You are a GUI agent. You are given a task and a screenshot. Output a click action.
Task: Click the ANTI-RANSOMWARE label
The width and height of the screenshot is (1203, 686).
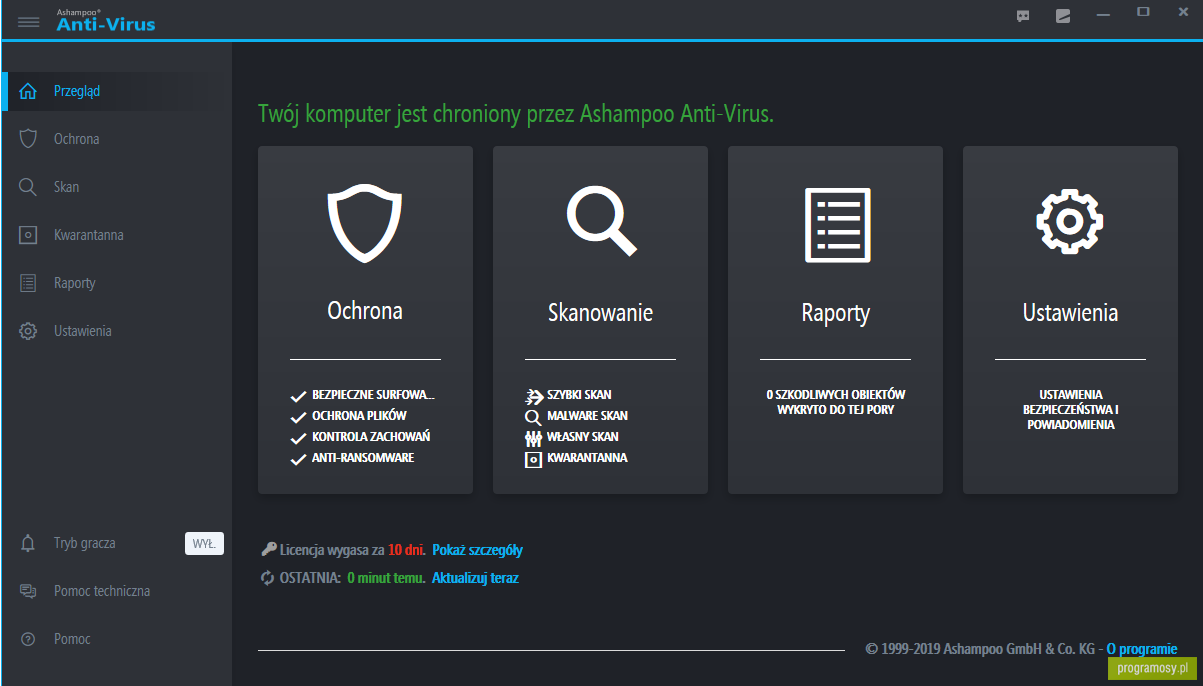click(363, 458)
